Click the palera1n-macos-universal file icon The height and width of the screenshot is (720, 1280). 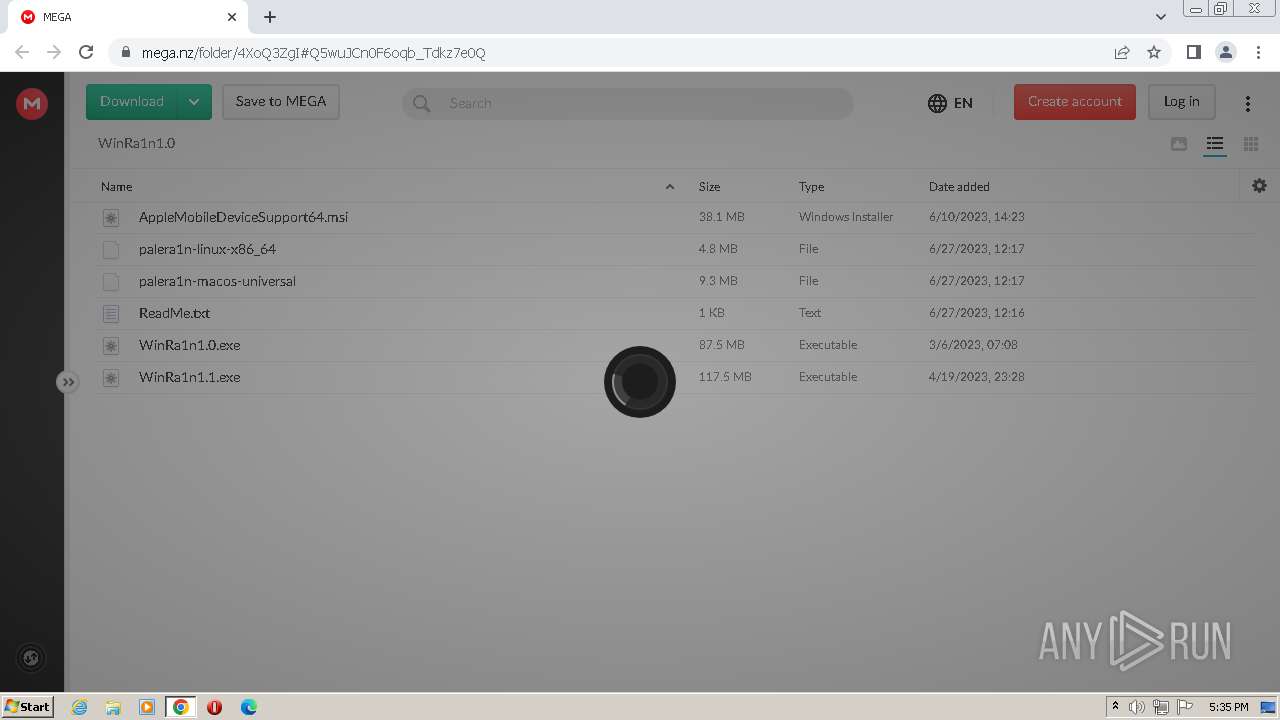pyautogui.click(x=111, y=281)
